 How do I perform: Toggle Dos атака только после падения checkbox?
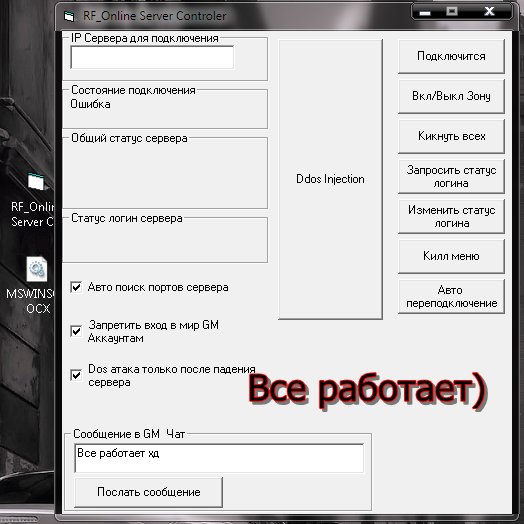point(76,375)
